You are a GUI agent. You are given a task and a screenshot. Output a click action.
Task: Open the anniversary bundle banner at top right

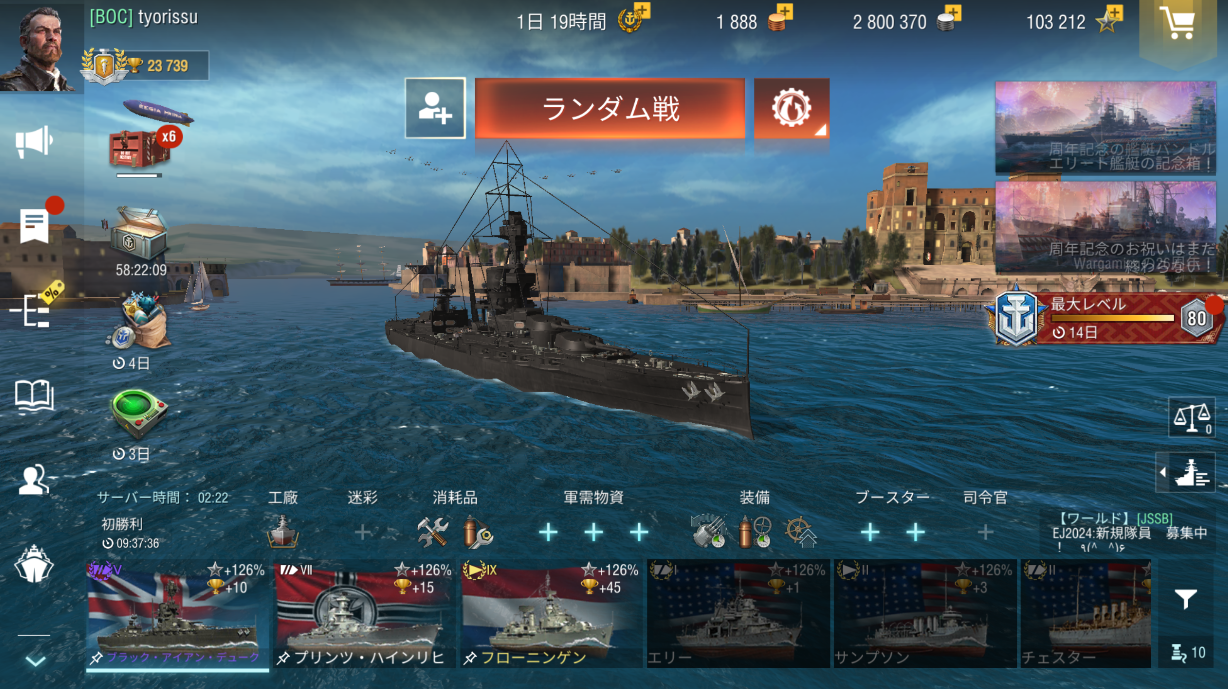click(1105, 127)
